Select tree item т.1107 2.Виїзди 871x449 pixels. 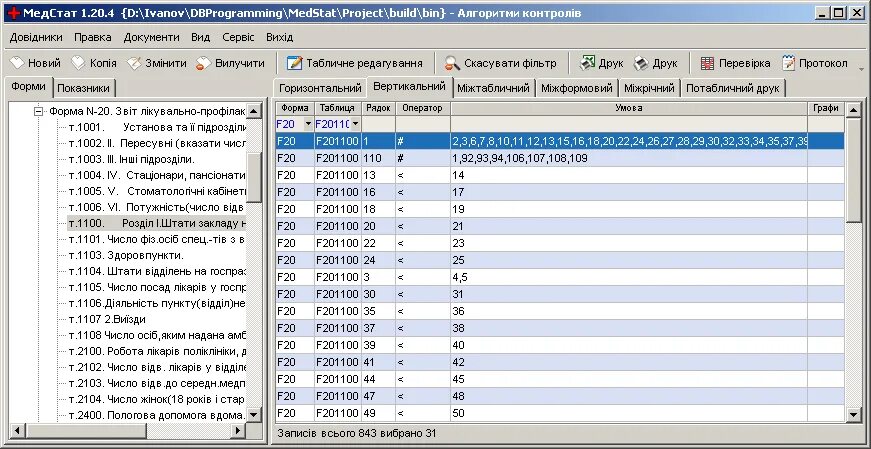107,320
